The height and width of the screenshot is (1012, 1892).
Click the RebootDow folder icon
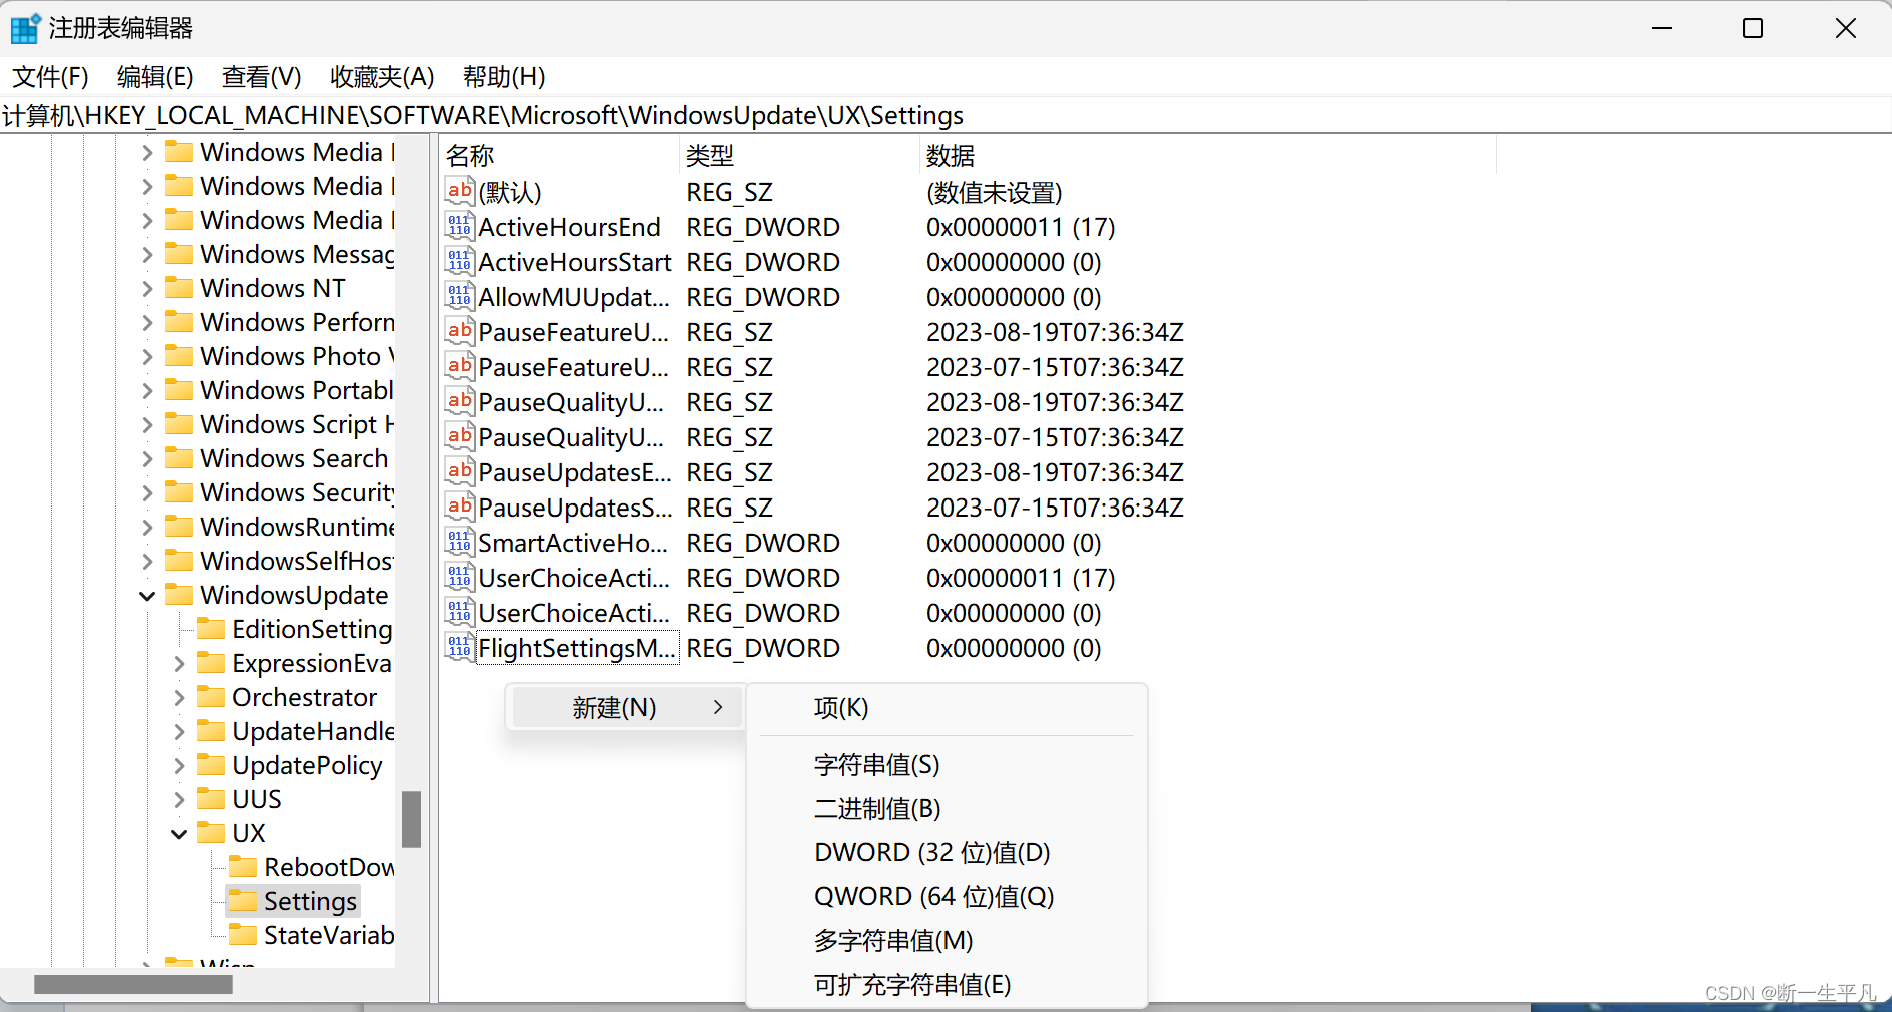pos(243,866)
